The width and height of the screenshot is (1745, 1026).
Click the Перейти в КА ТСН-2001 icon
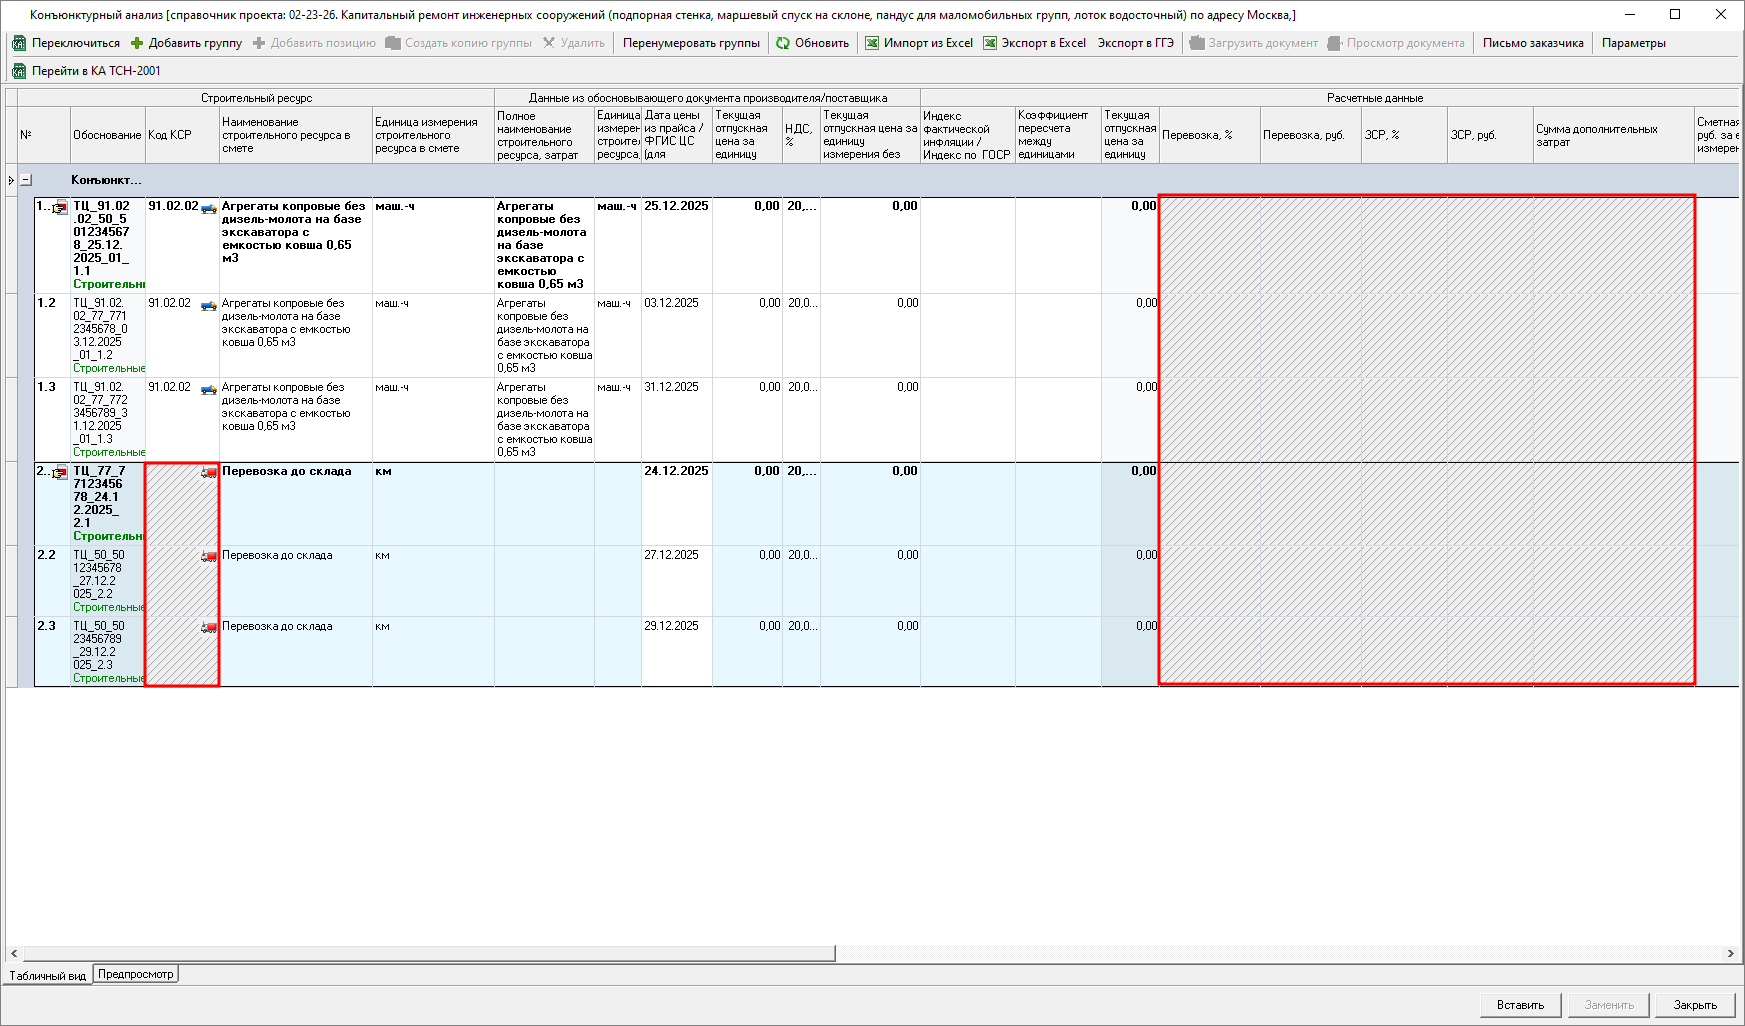(x=19, y=71)
